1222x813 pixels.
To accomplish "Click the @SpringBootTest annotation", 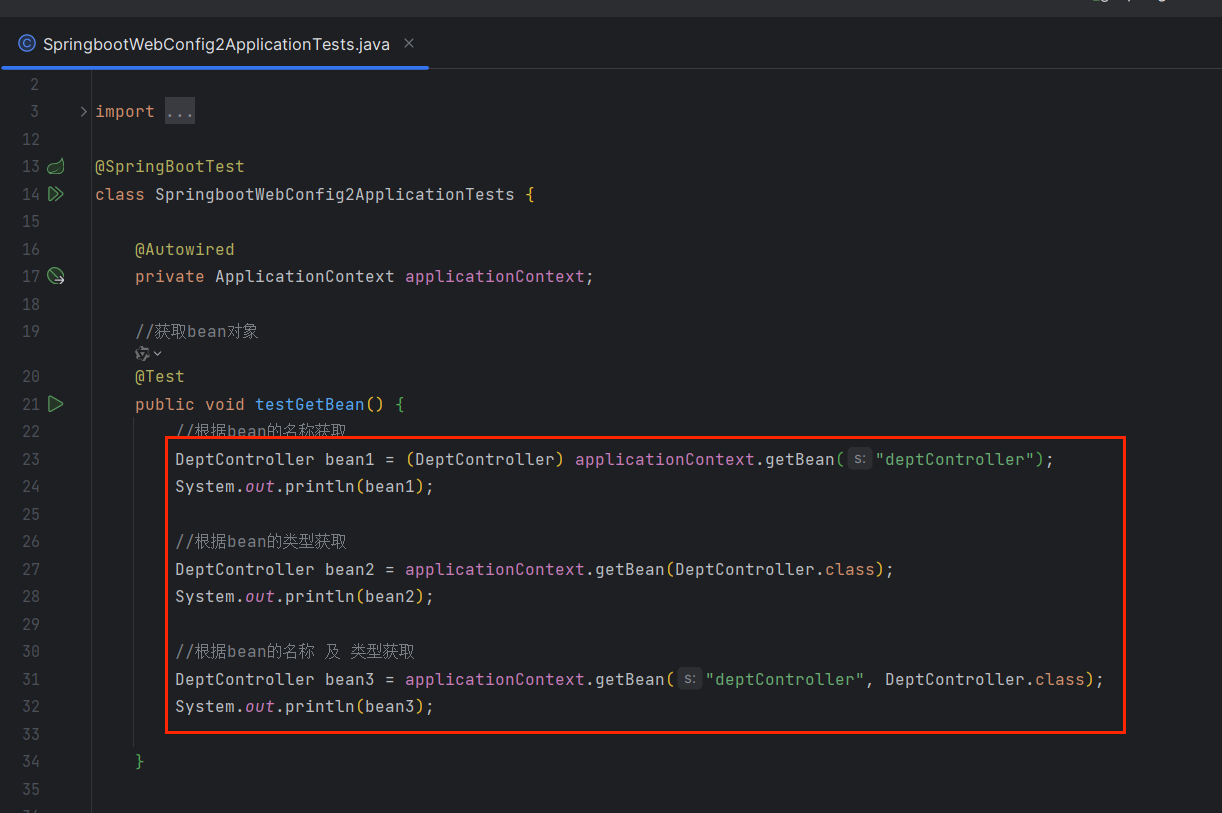I will click(169, 166).
